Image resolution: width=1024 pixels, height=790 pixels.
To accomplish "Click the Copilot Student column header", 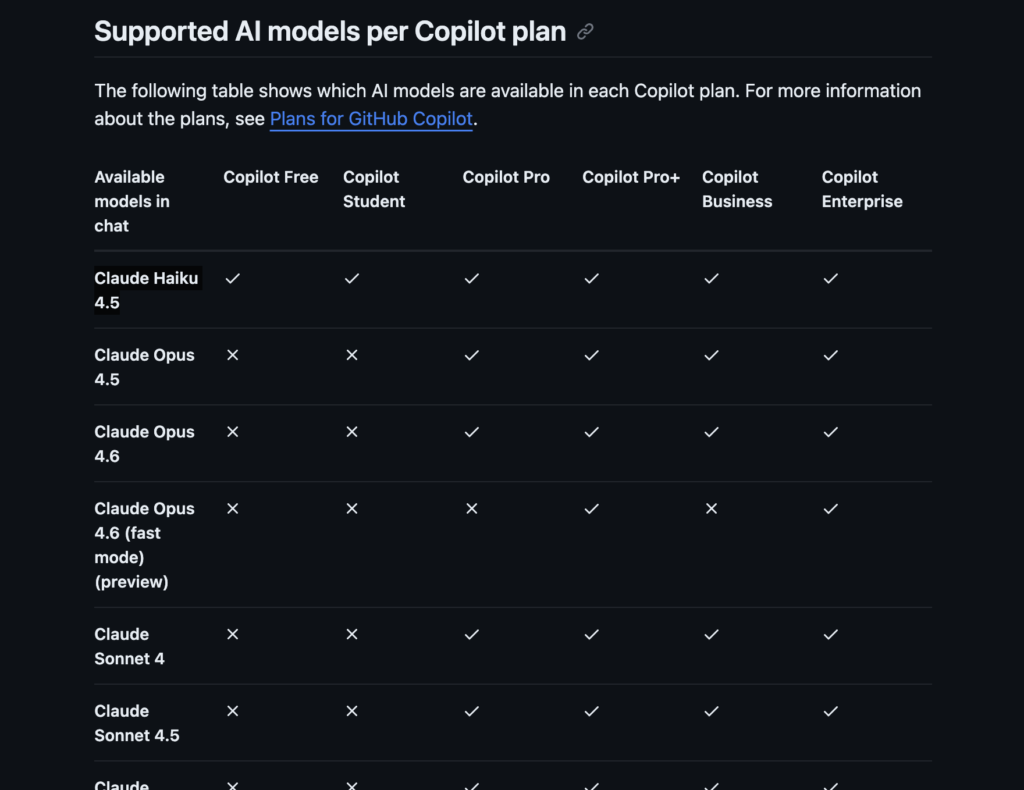I will point(374,189).
